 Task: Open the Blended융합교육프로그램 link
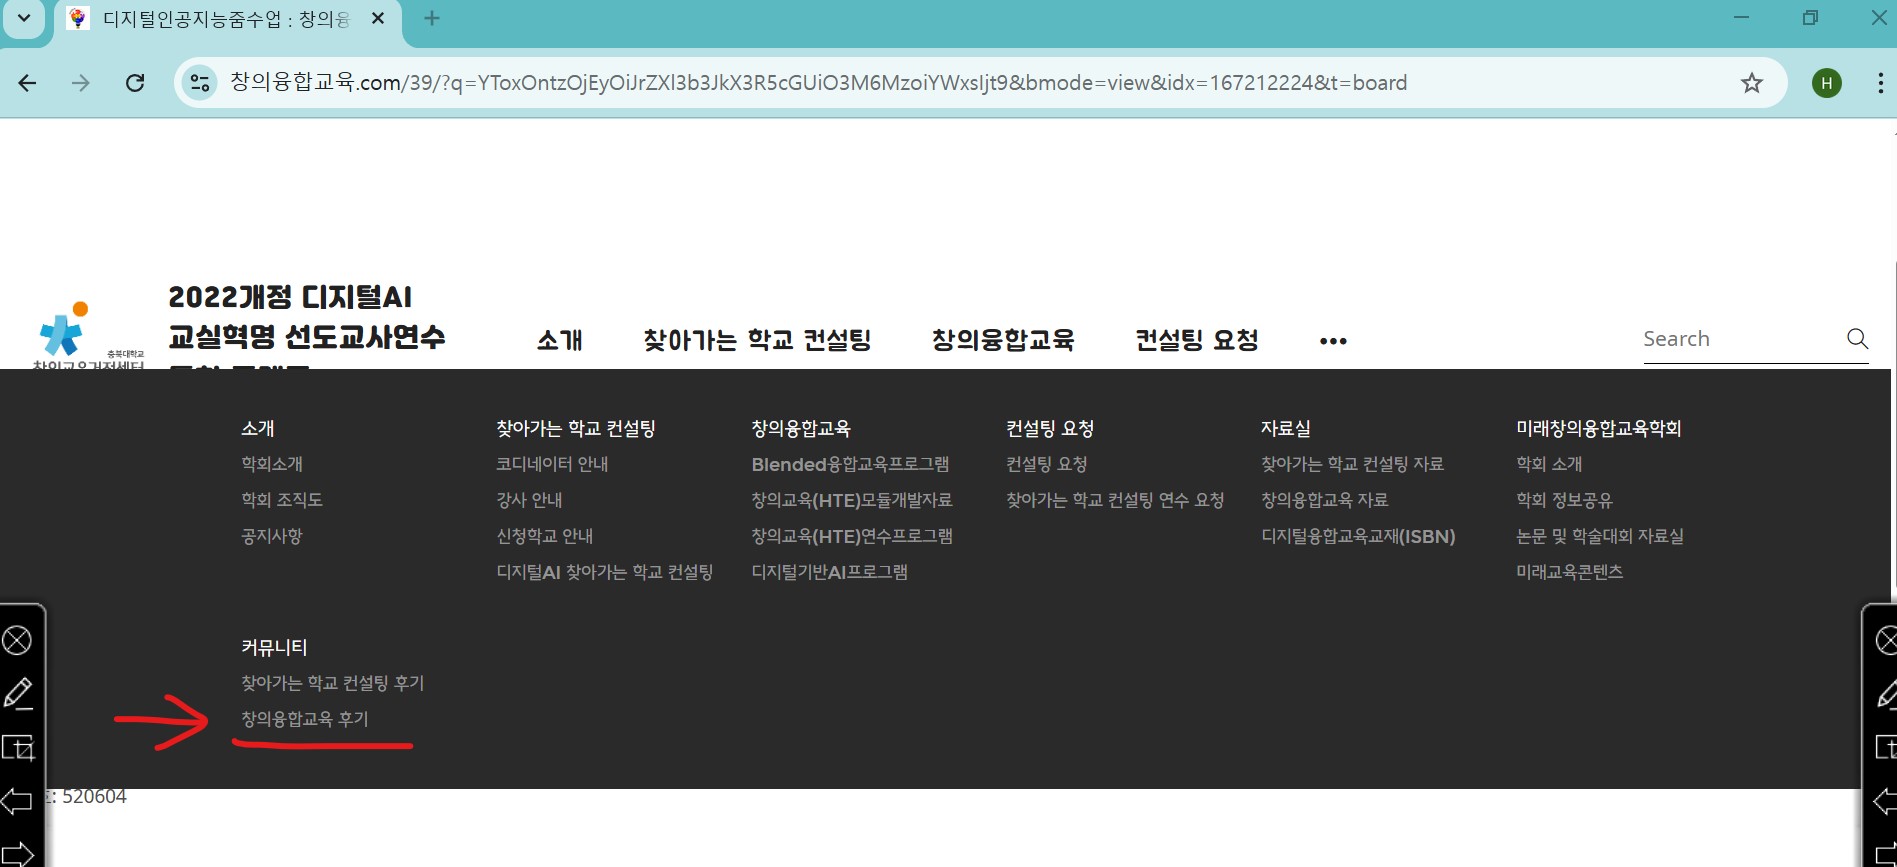pyautogui.click(x=850, y=464)
